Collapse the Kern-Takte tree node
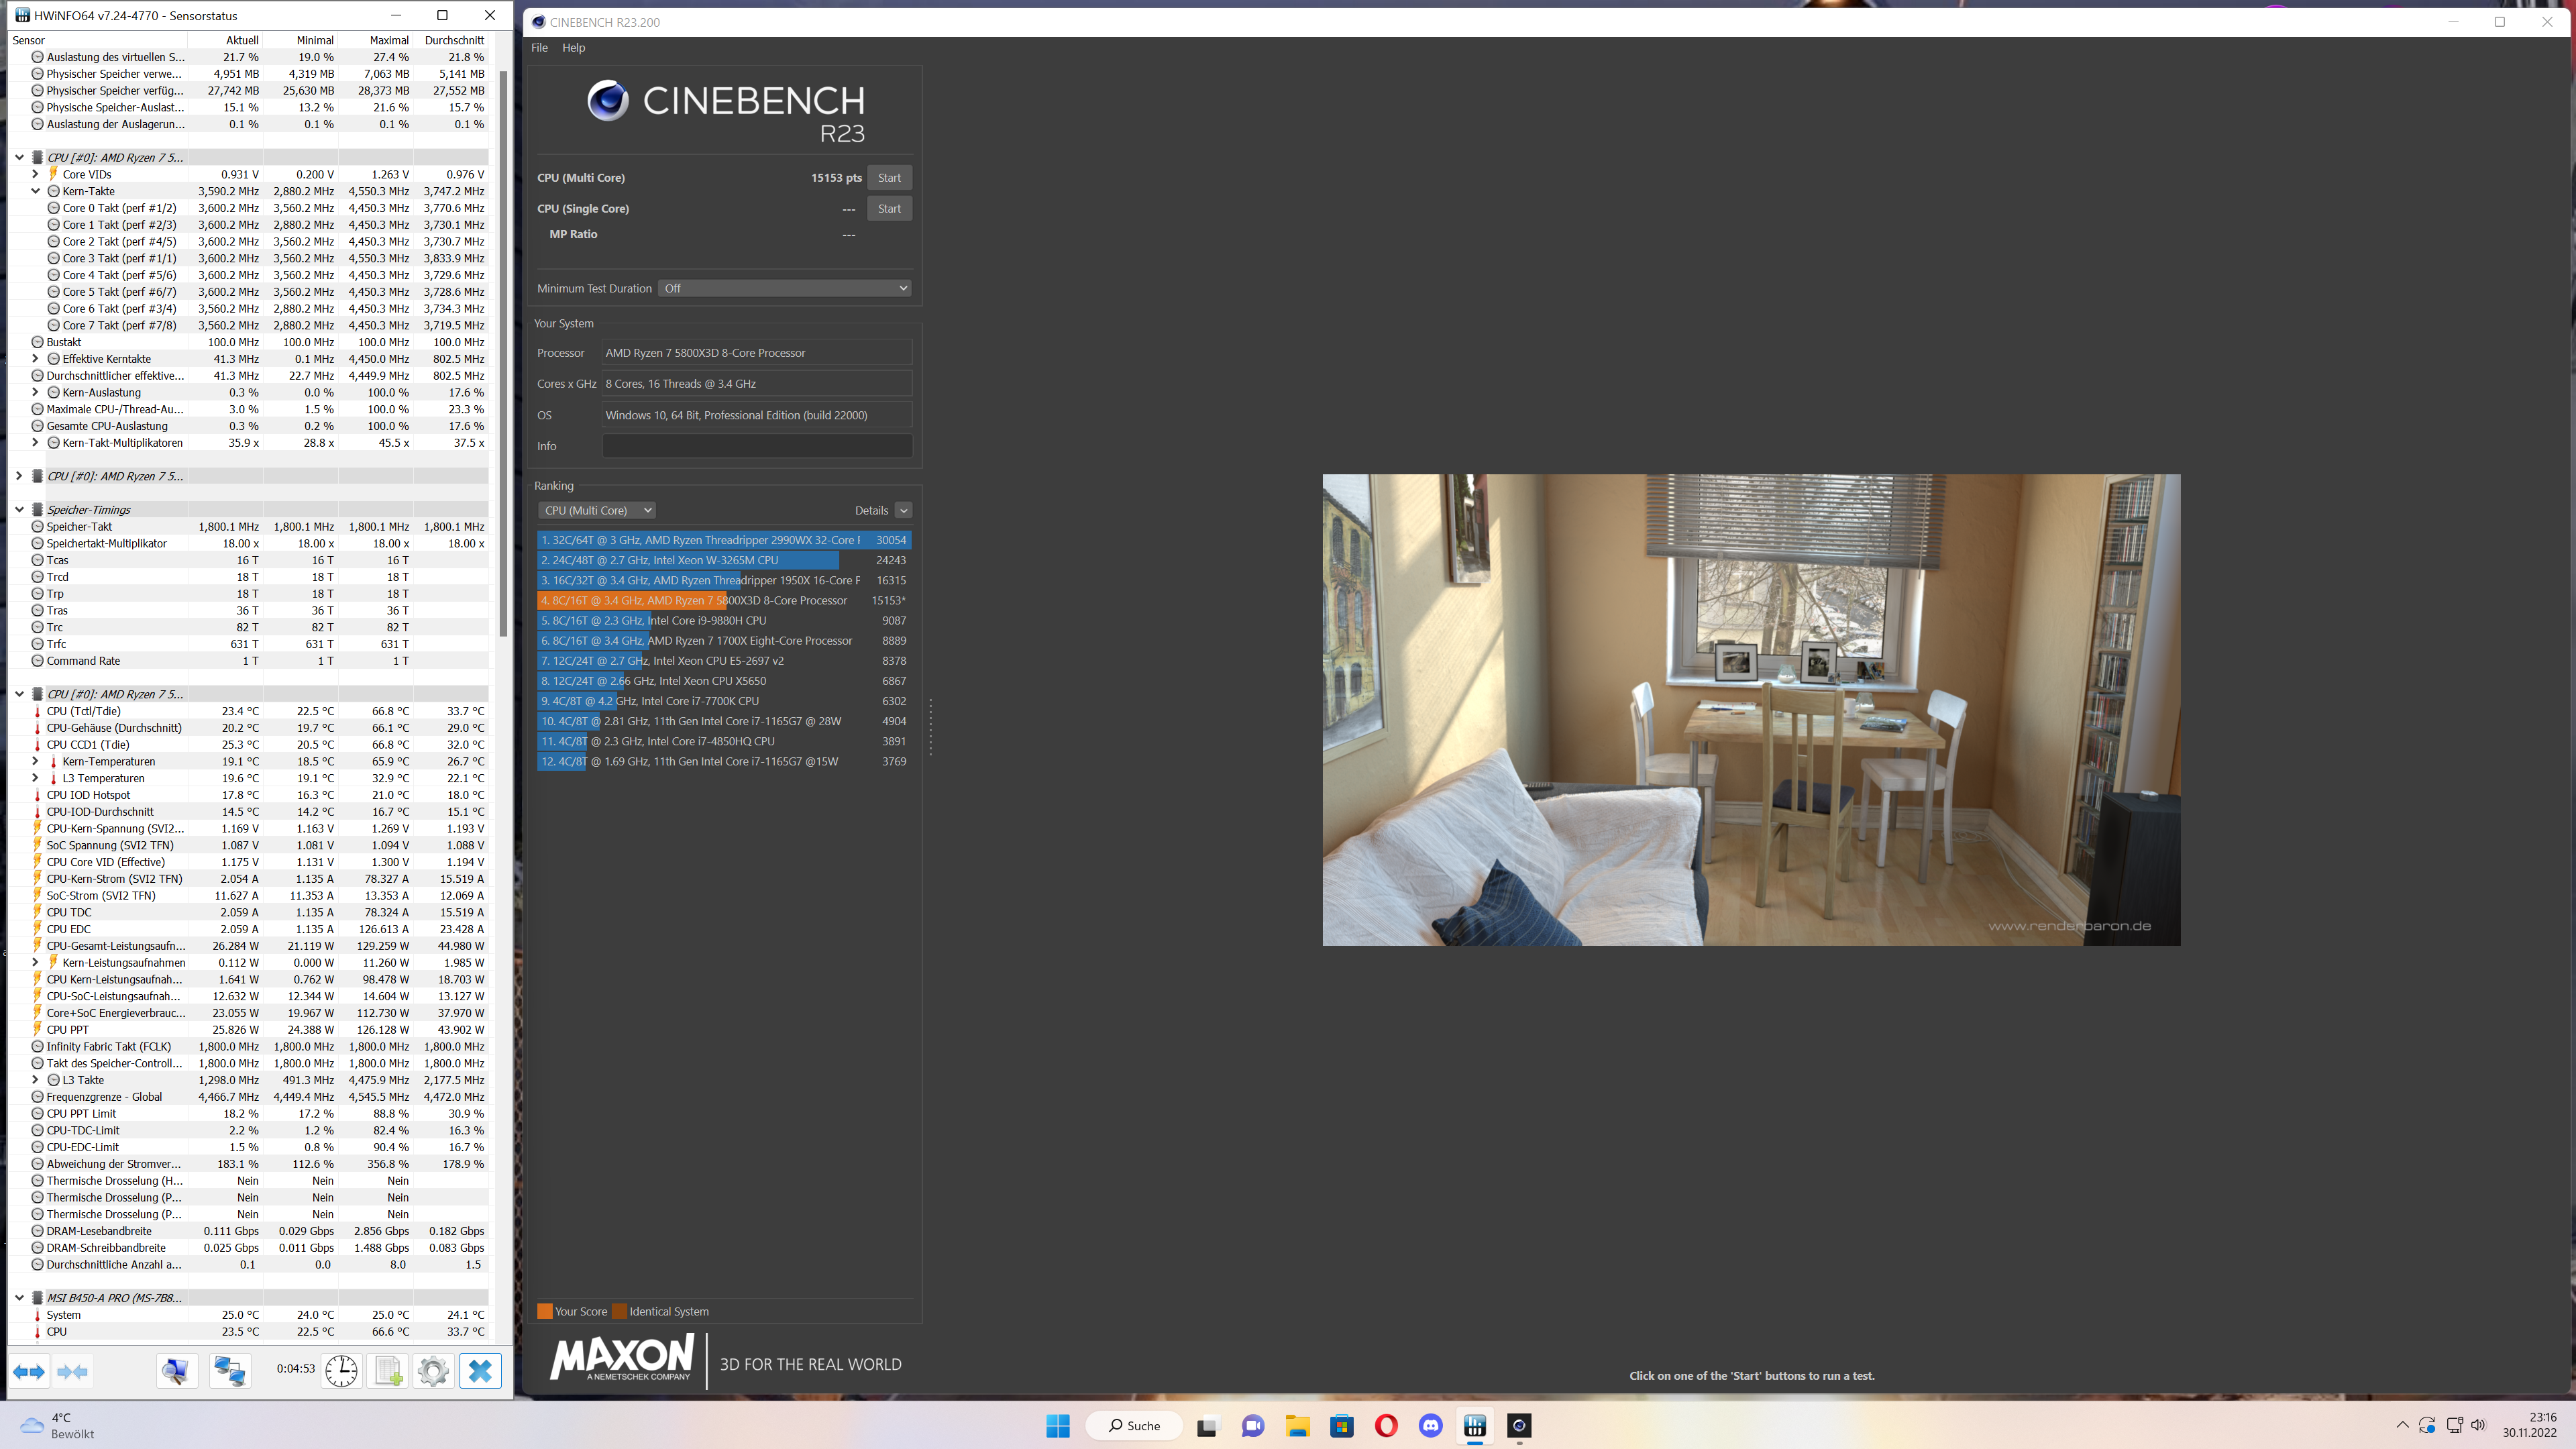 coord(36,191)
